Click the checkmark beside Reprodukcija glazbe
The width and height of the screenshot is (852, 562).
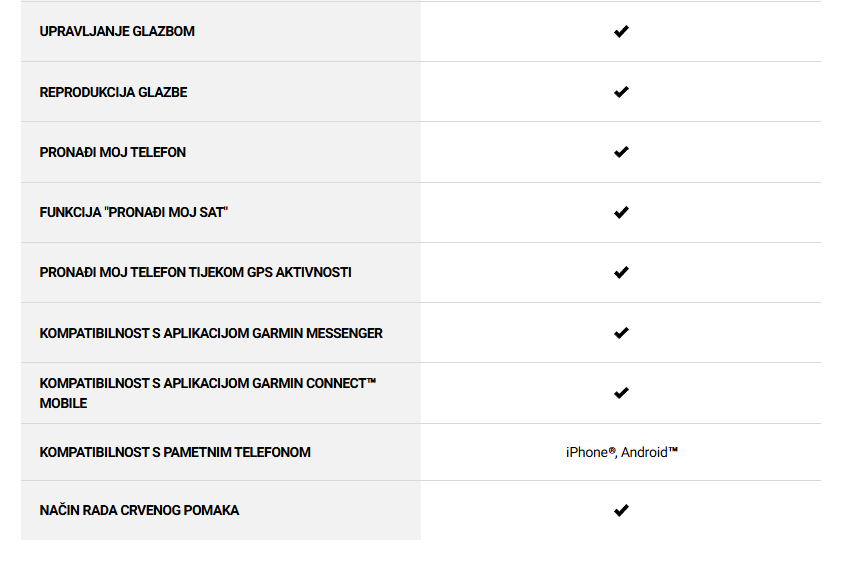621,92
